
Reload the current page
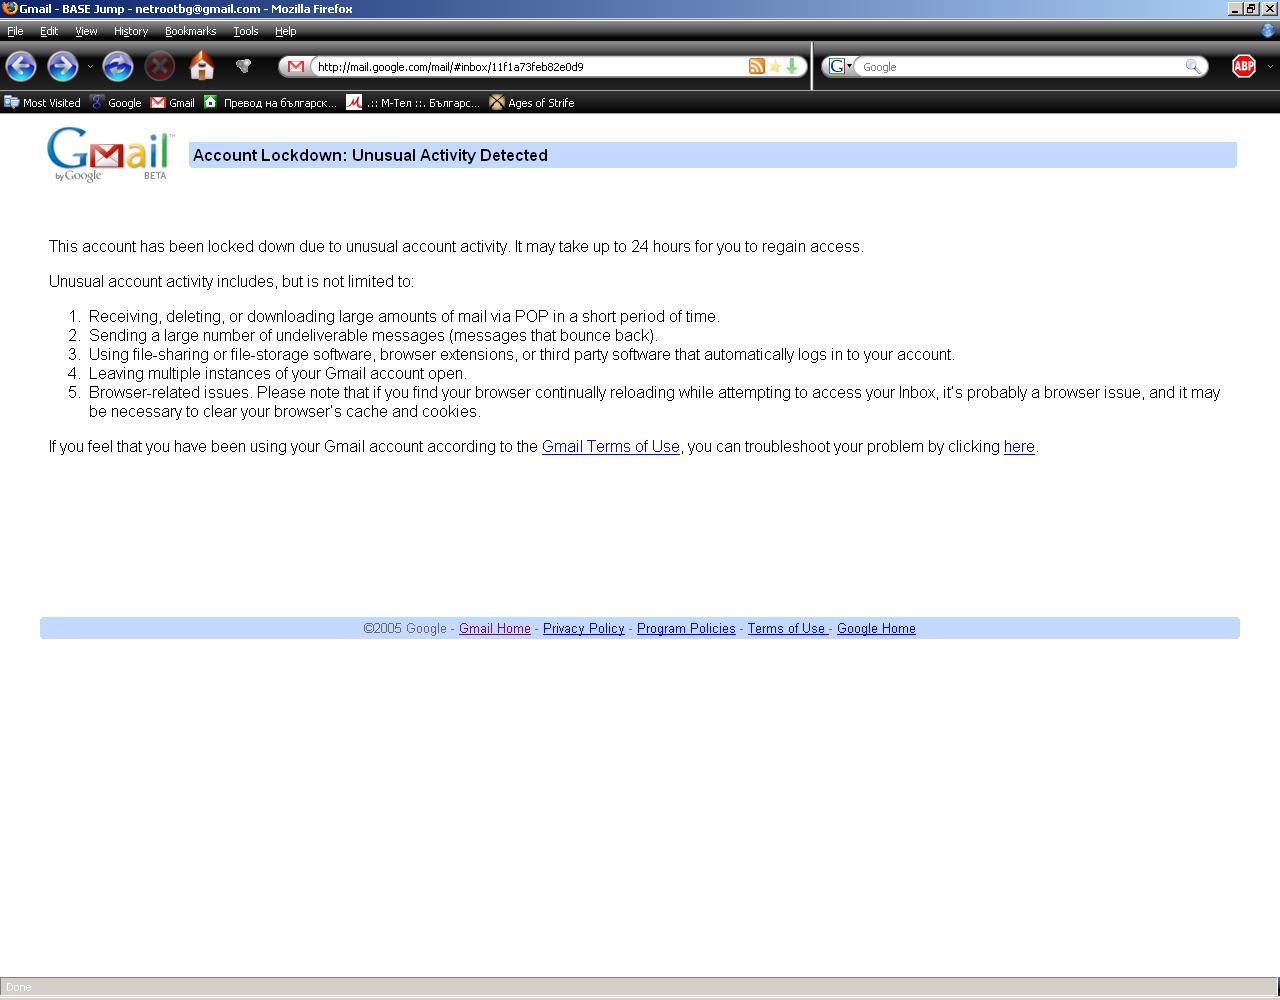pos(117,66)
